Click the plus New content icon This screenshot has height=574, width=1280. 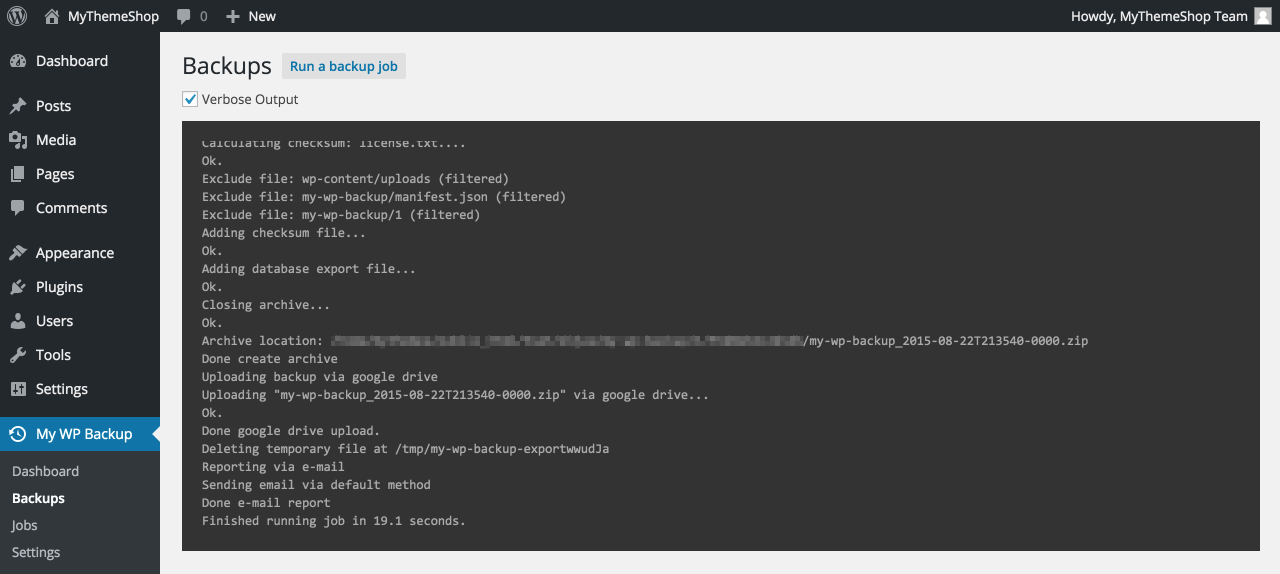tap(233, 16)
